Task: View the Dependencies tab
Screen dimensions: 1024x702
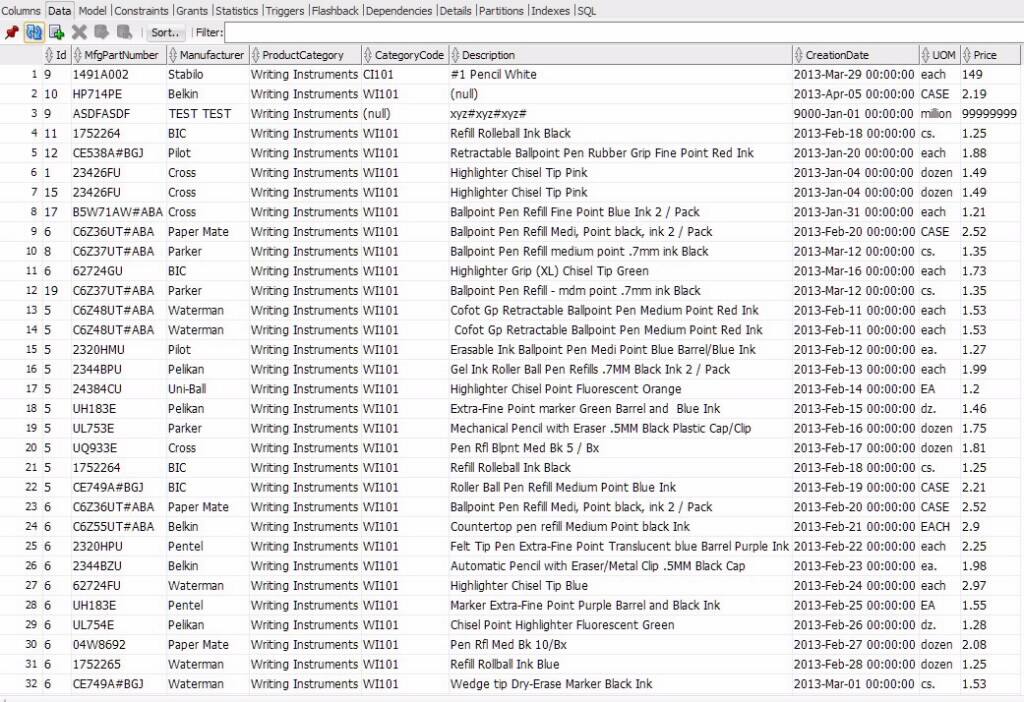Action: tap(399, 11)
